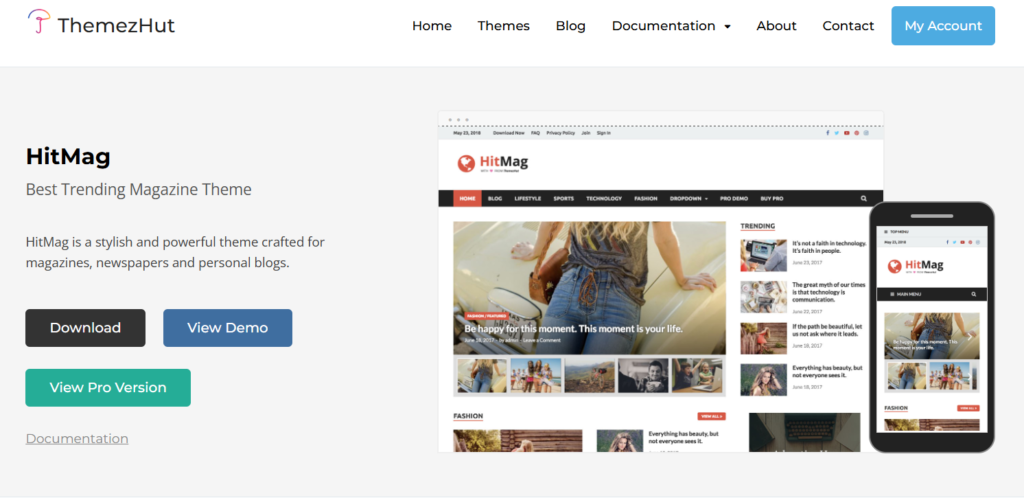Click the ThemezHut umbrella logo icon
Screen dimensions: 1024x498
39,22
